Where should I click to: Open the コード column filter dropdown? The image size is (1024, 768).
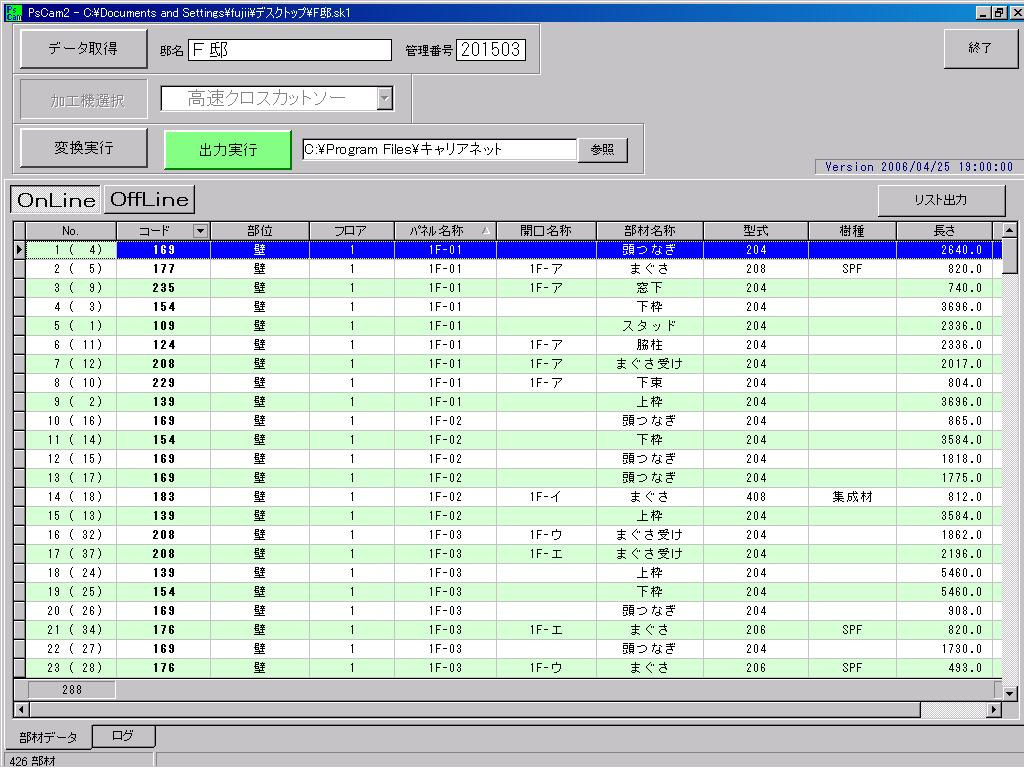(200, 231)
